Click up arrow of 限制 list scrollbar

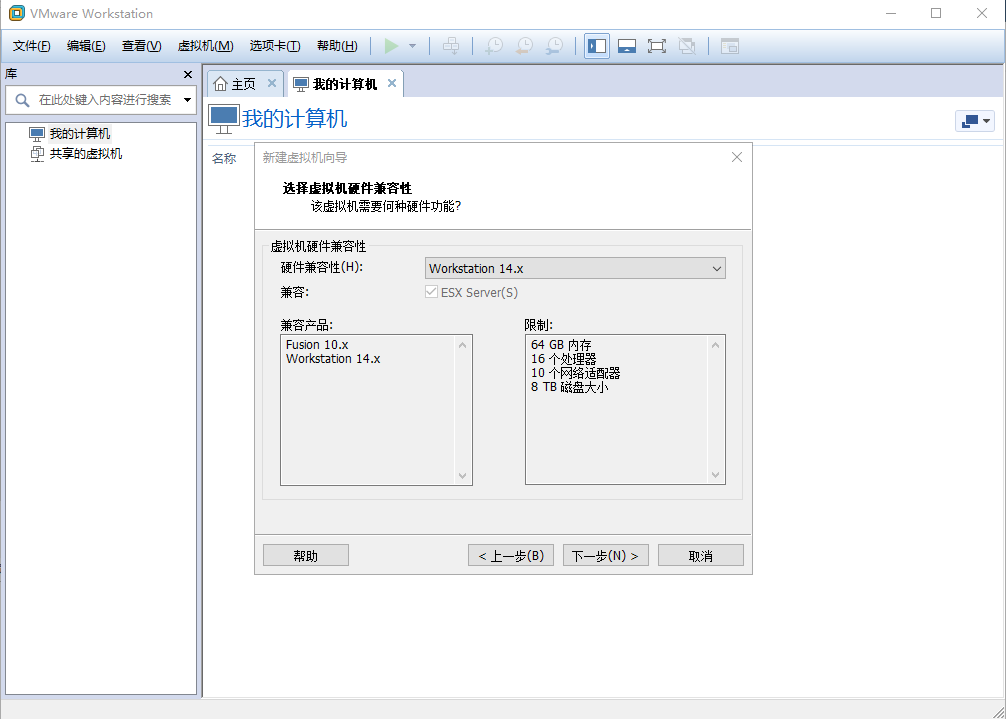715,345
